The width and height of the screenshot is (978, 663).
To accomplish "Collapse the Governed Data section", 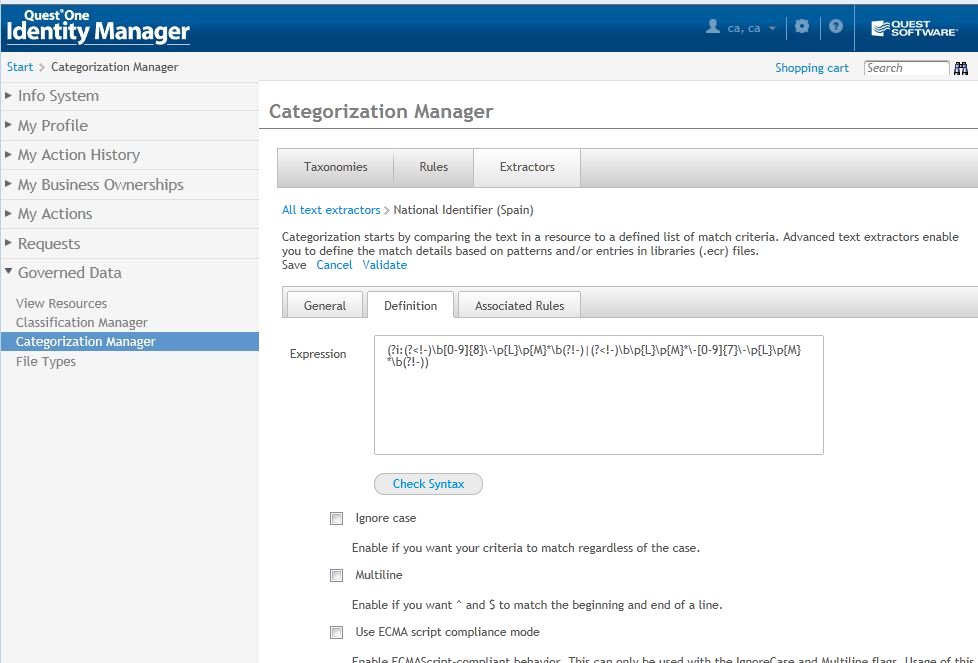I will tap(69, 273).
